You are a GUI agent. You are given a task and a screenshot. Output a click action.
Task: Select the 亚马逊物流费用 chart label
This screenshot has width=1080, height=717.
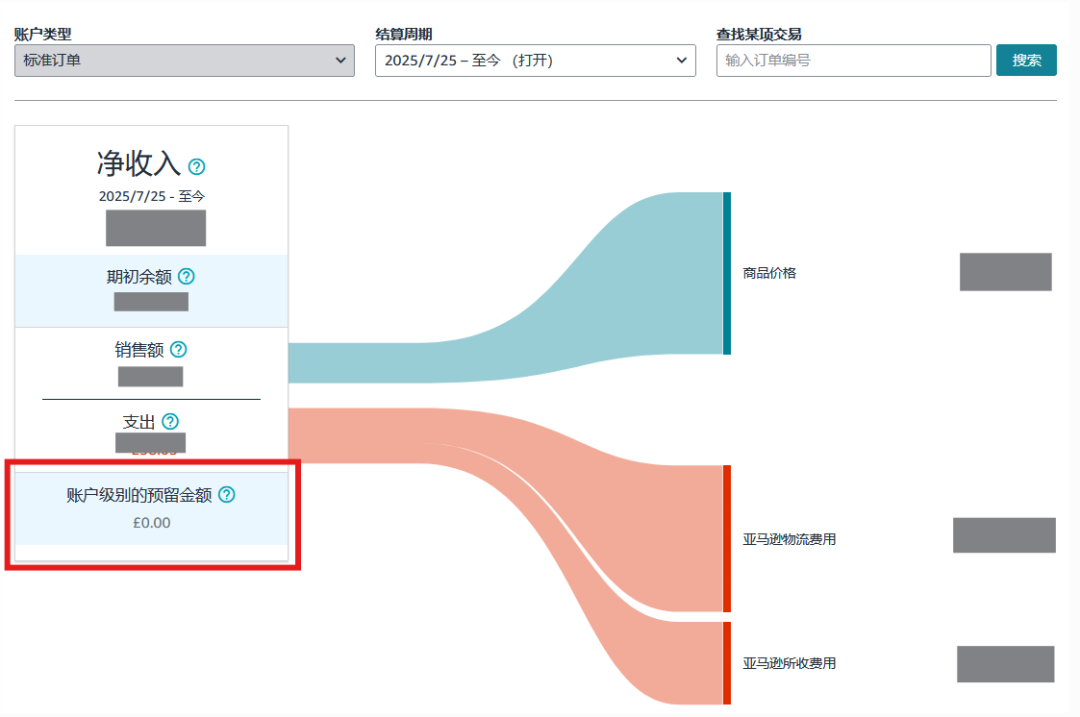pos(789,540)
